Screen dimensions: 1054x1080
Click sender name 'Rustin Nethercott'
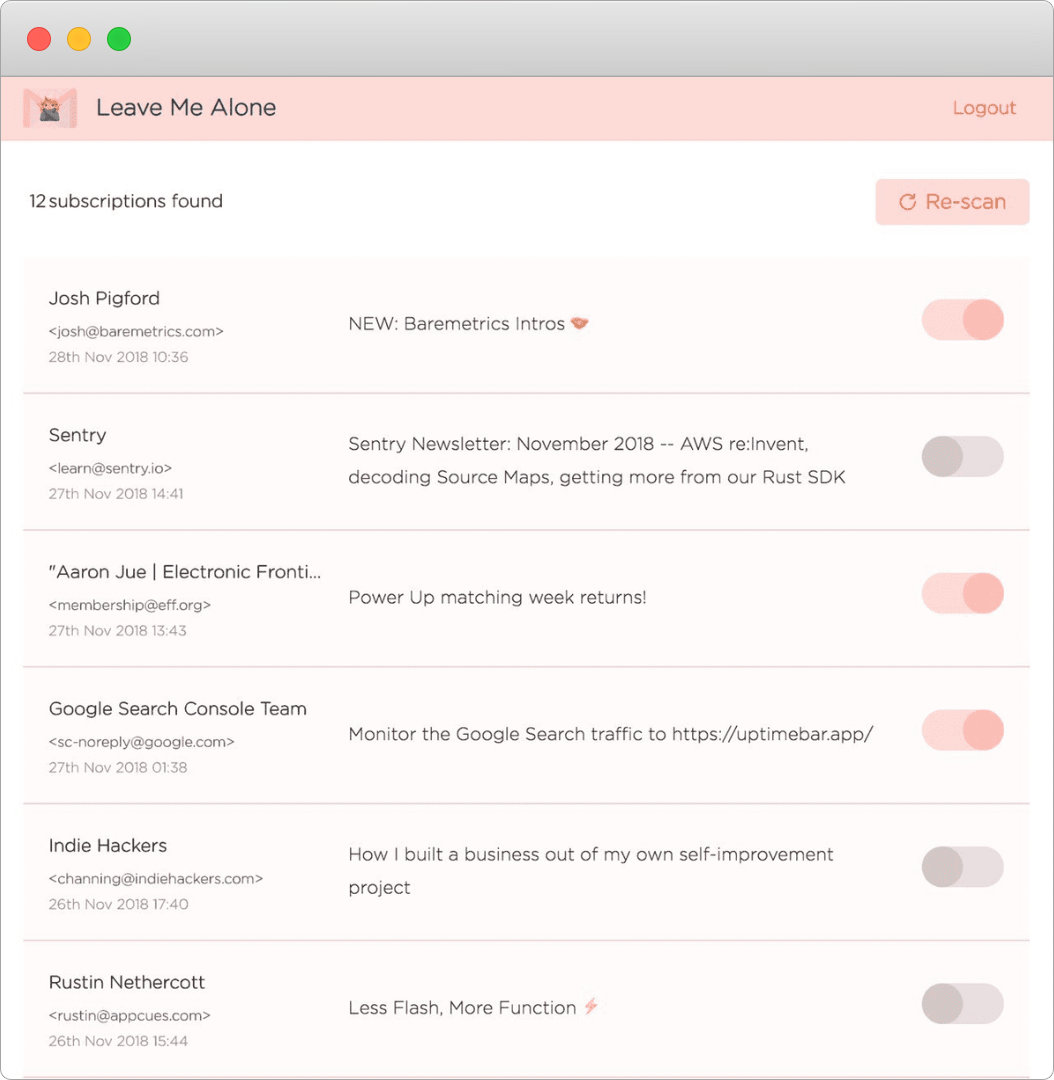pos(127,982)
